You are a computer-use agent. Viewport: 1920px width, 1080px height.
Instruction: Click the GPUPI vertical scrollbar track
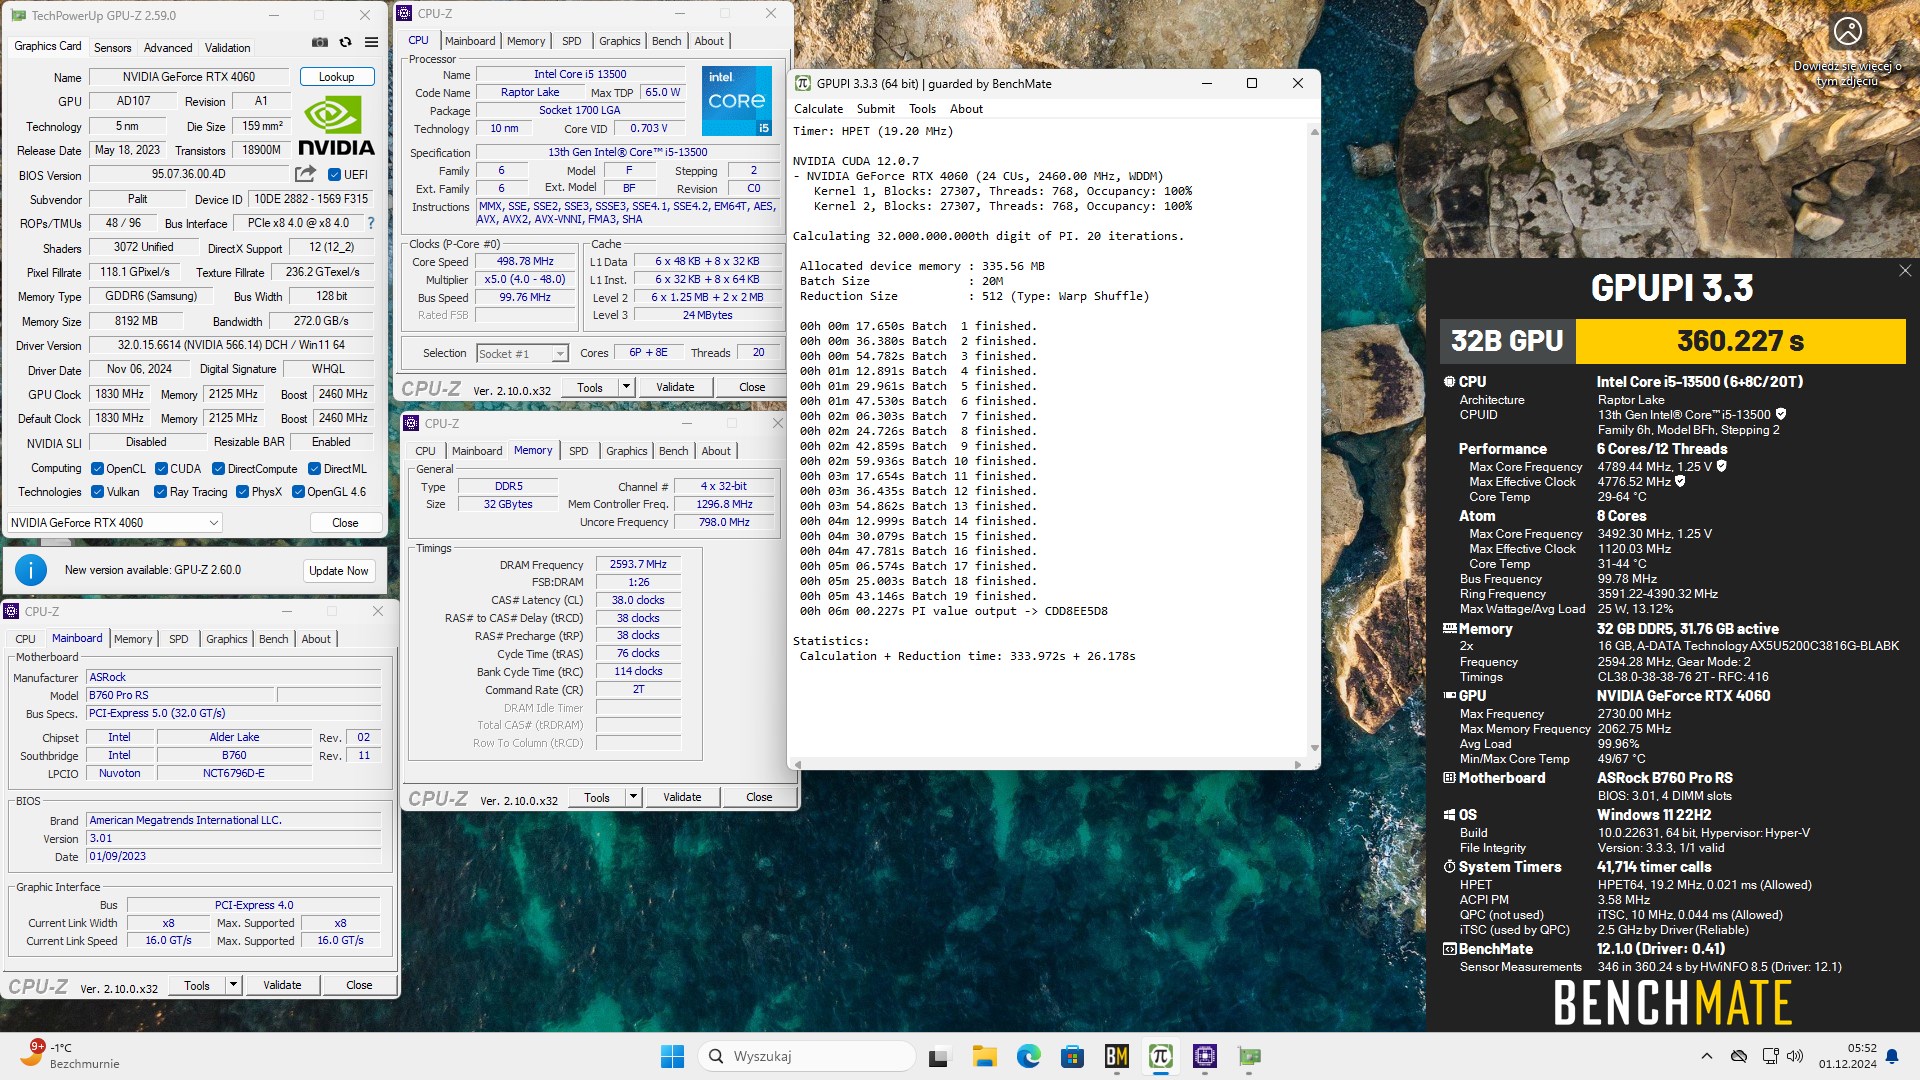click(x=1314, y=440)
